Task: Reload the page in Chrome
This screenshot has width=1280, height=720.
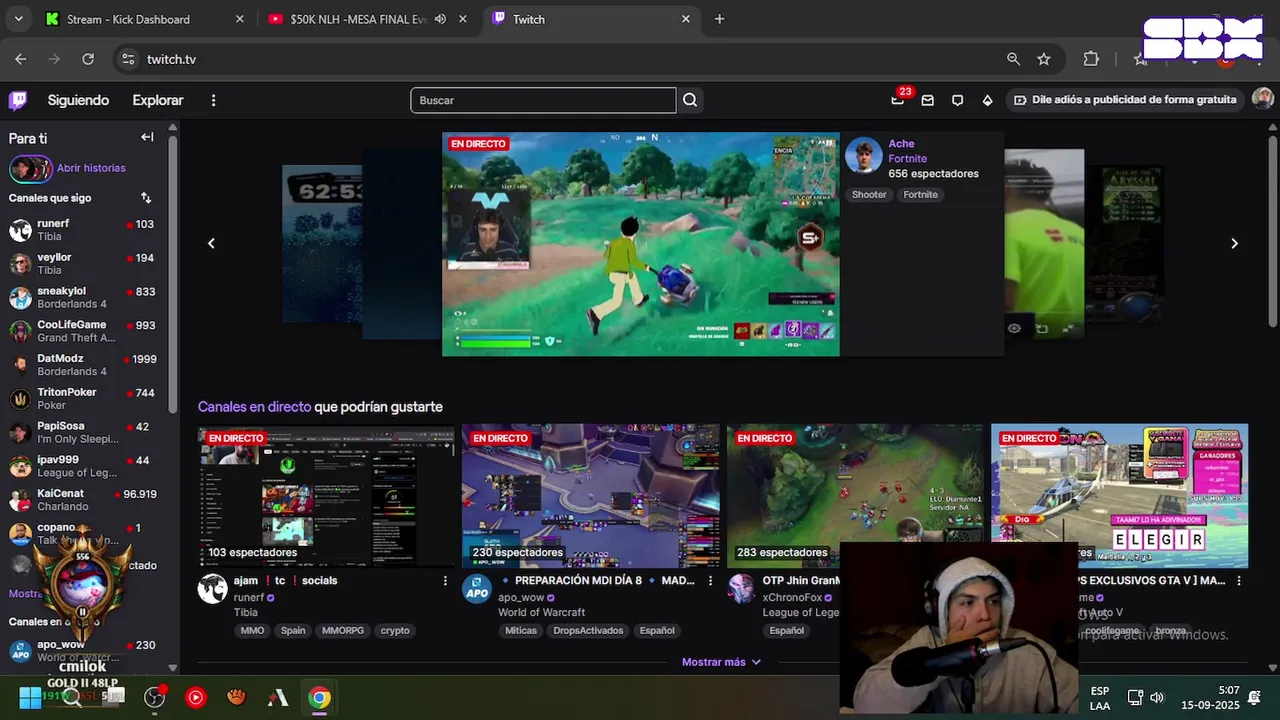Action: click(x=88, y=59)
